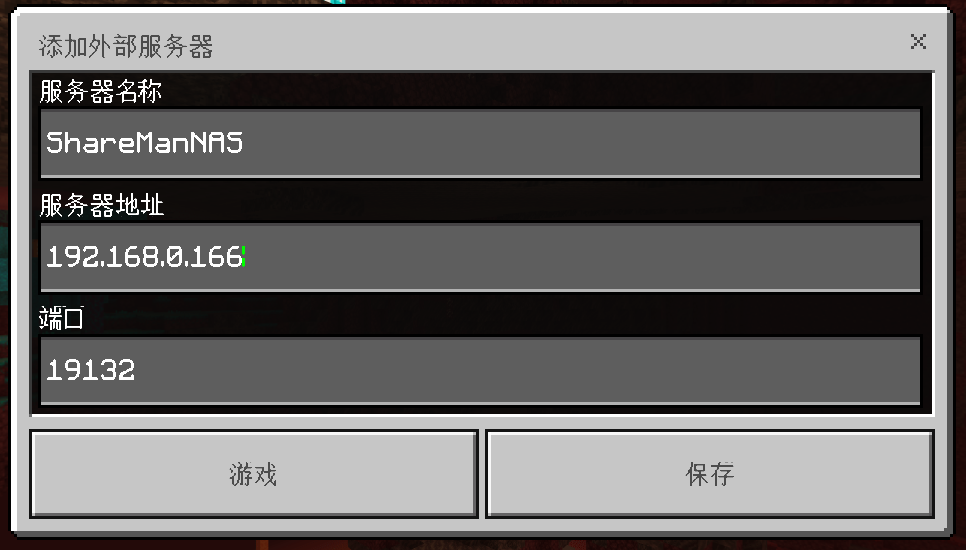Close the 添加外部服务器 dialog with the X

918,41
